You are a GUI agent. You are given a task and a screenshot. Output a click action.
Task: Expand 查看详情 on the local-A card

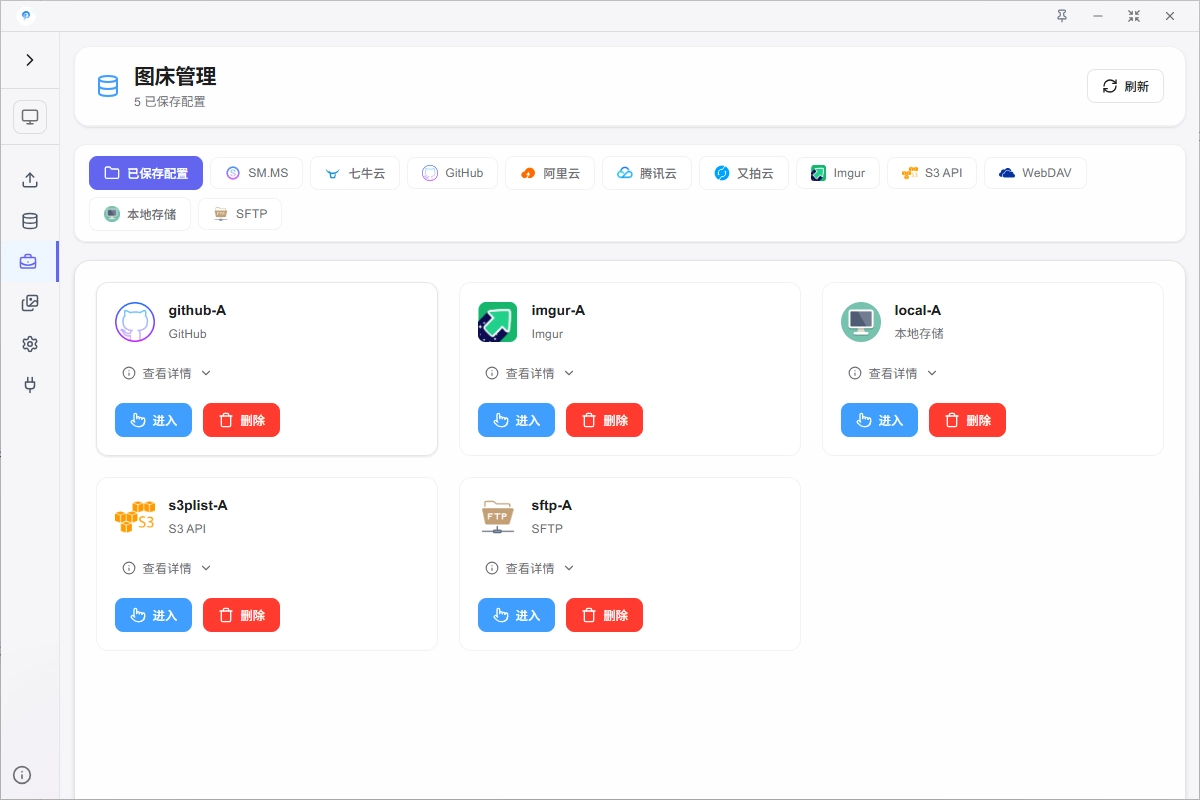892,372
